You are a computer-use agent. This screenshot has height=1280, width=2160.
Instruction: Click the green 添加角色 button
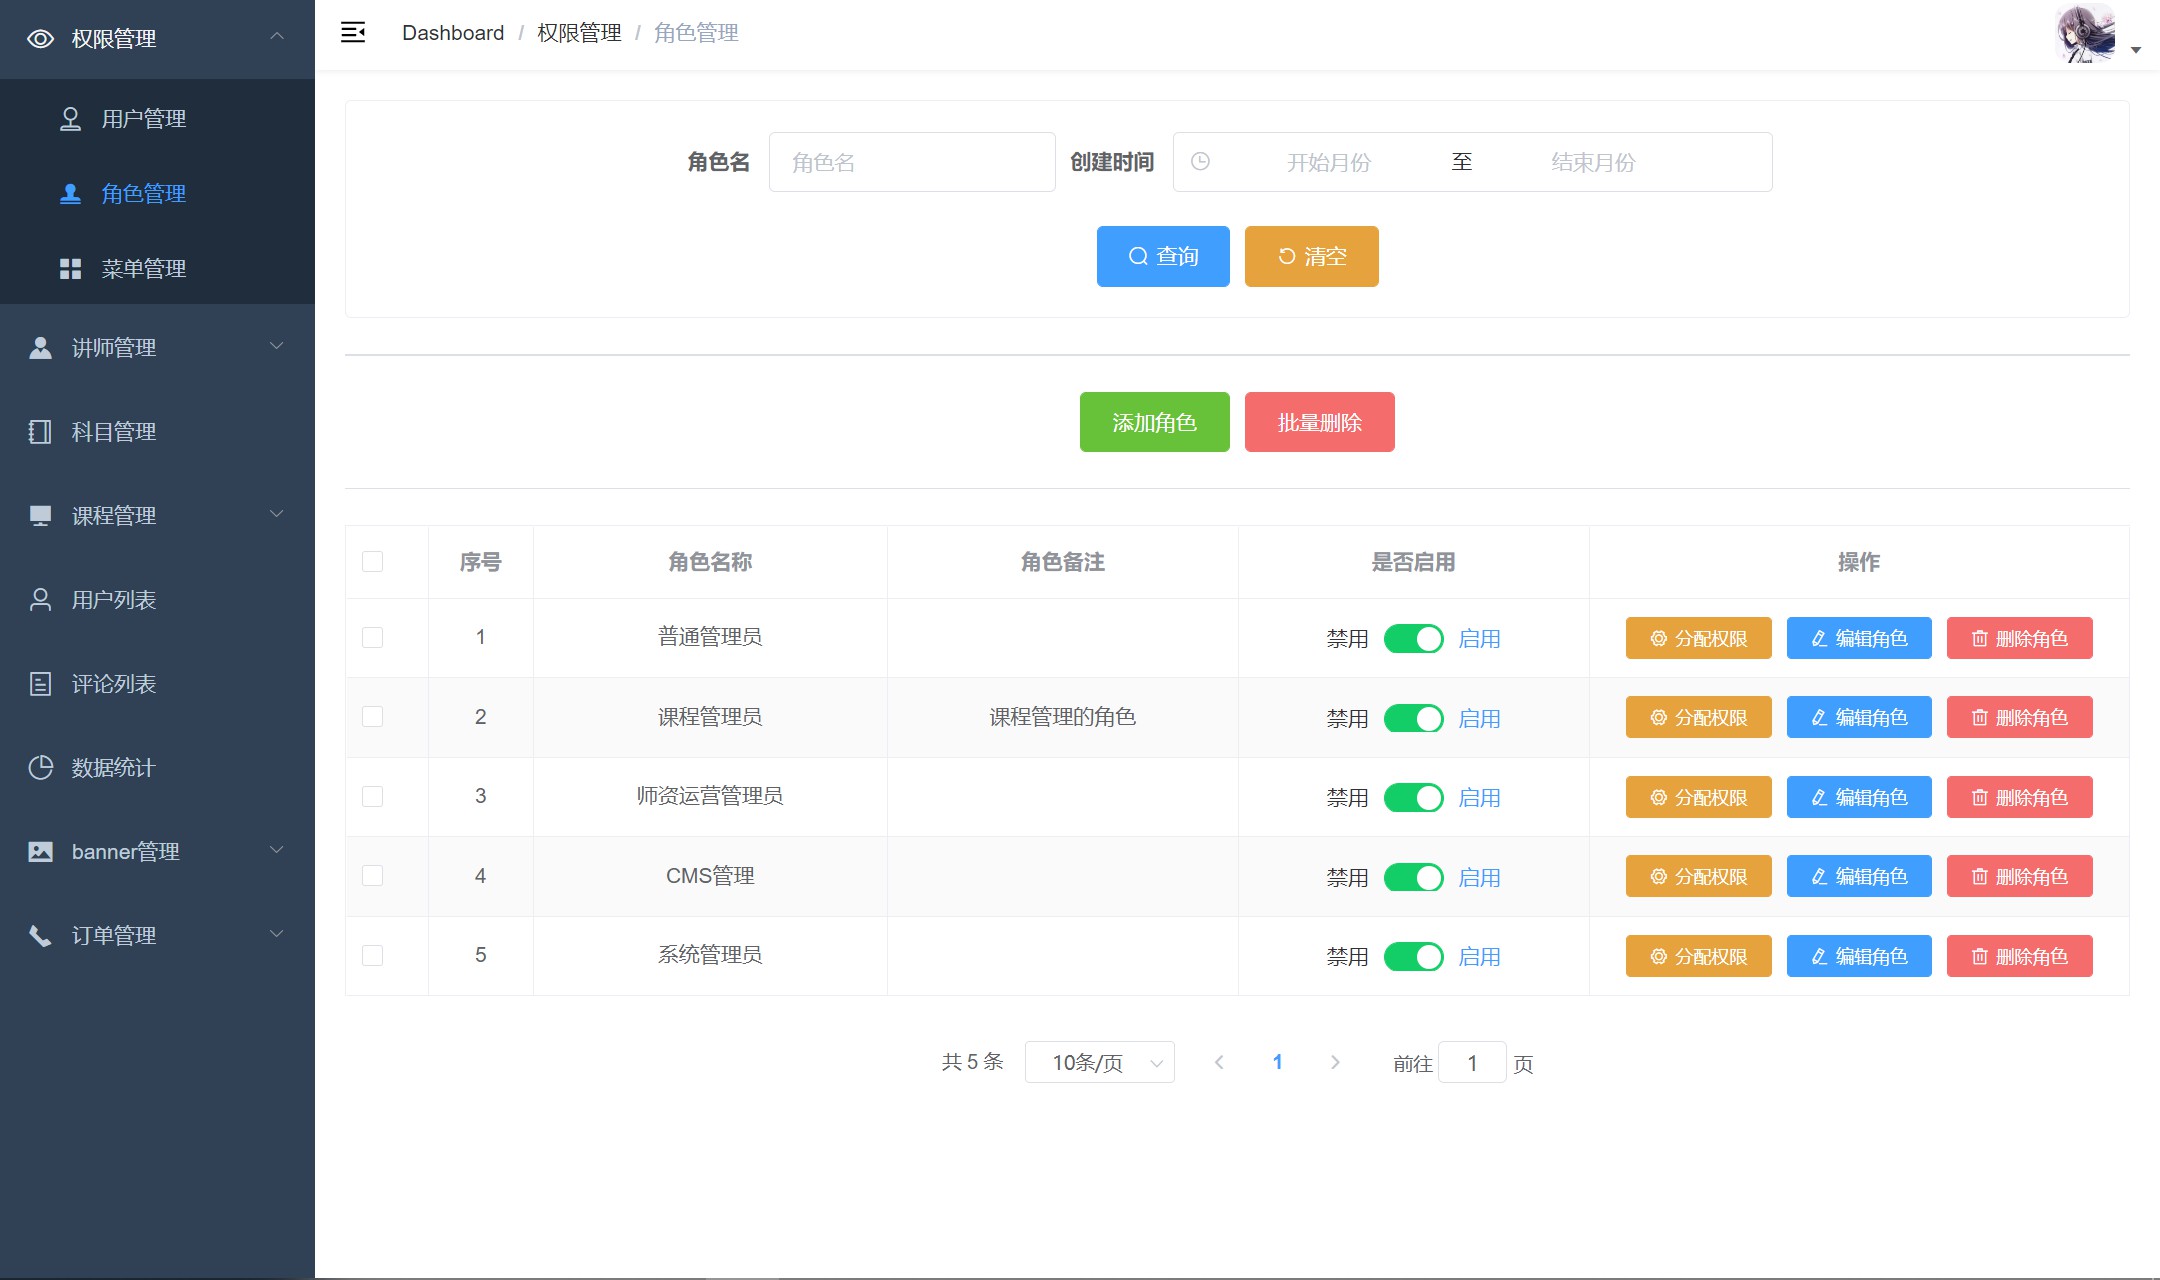coord(1154,423)
